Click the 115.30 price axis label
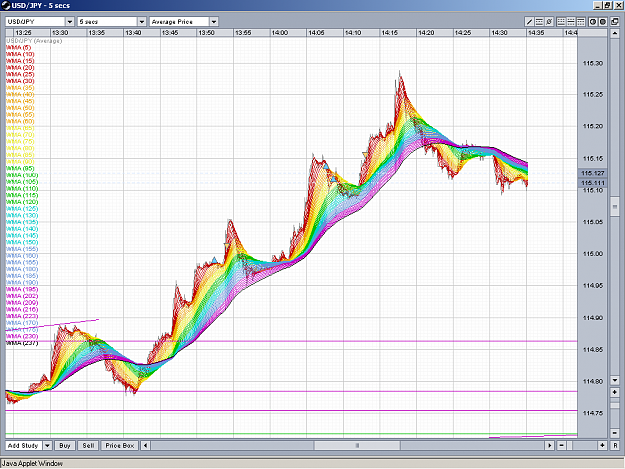The height and width of the screenshot is (469, 625). [x=593, y=63]
